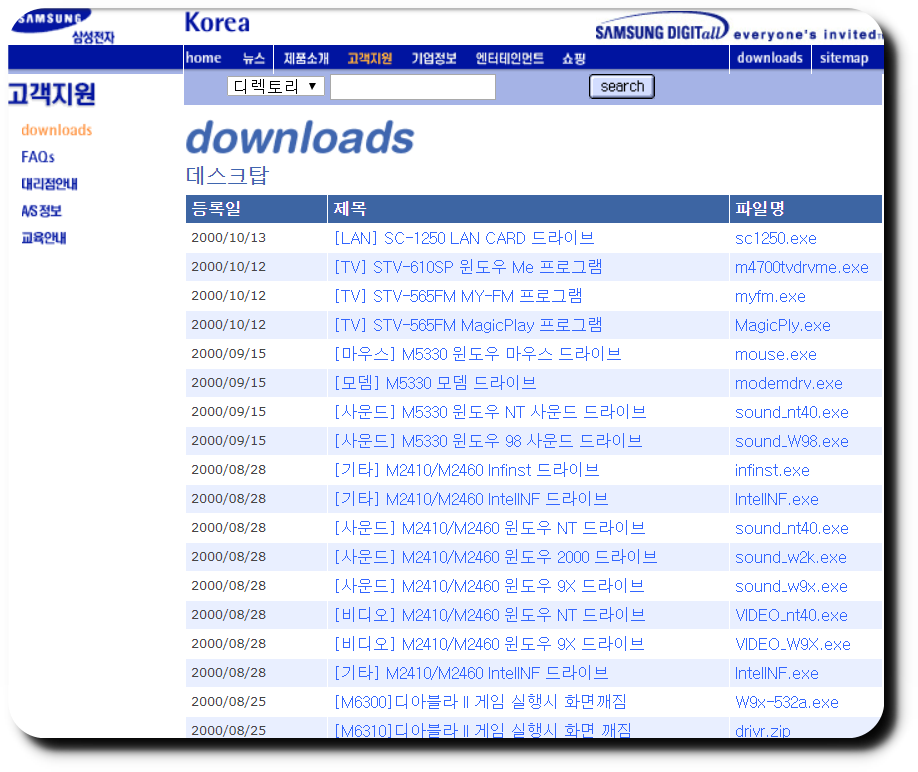Viewport: 918px width, 772px height.
Task: Select the date 2000/10/13
Action: pos(228,238)
